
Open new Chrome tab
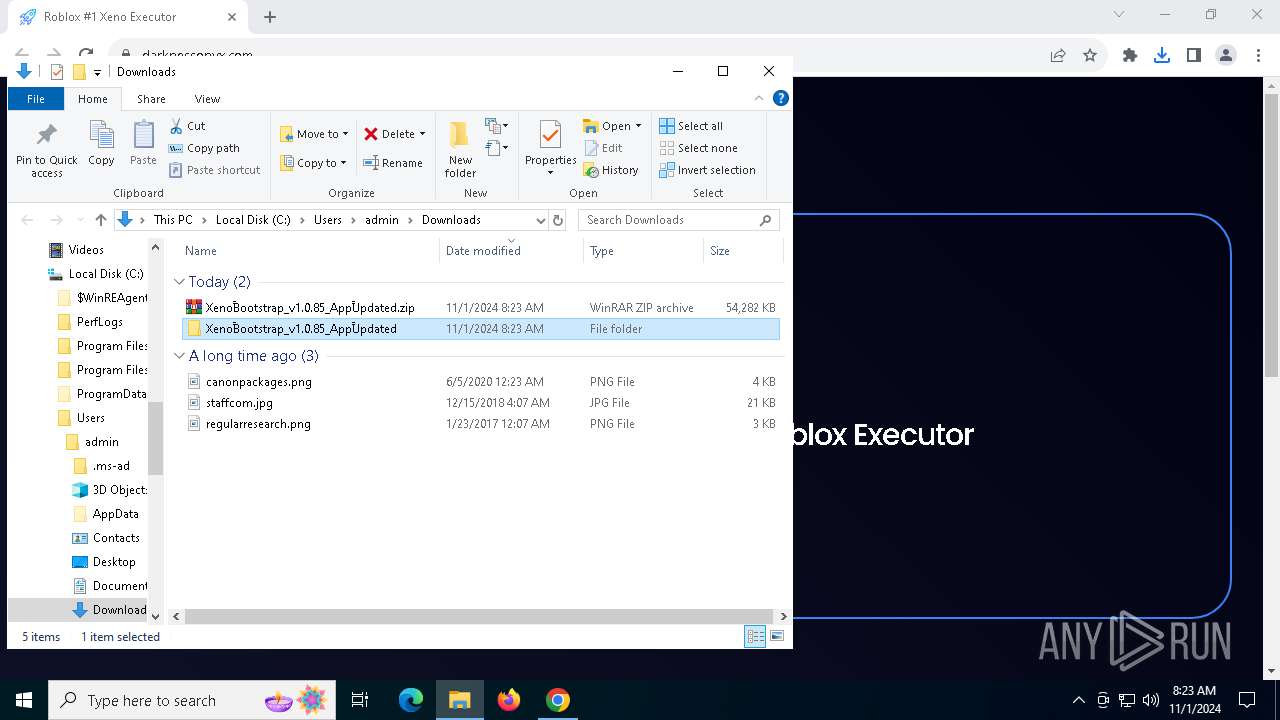pos(270,17)
